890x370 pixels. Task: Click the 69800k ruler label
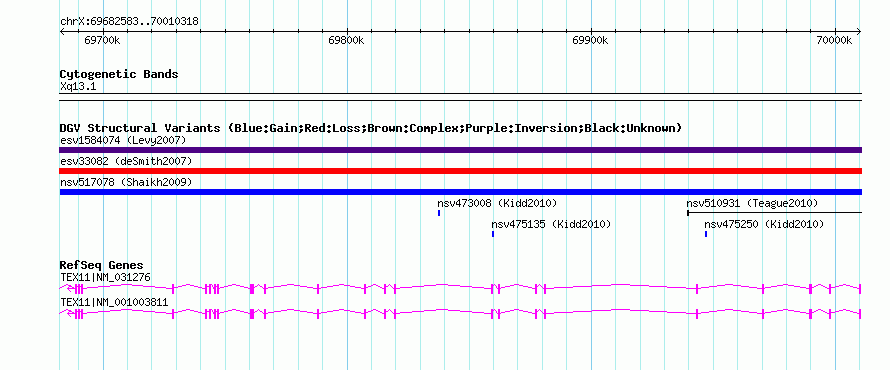346,40
